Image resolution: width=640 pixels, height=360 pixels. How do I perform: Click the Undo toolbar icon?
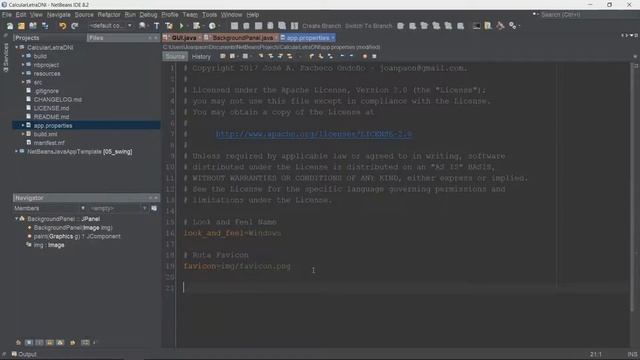point(62,26)
